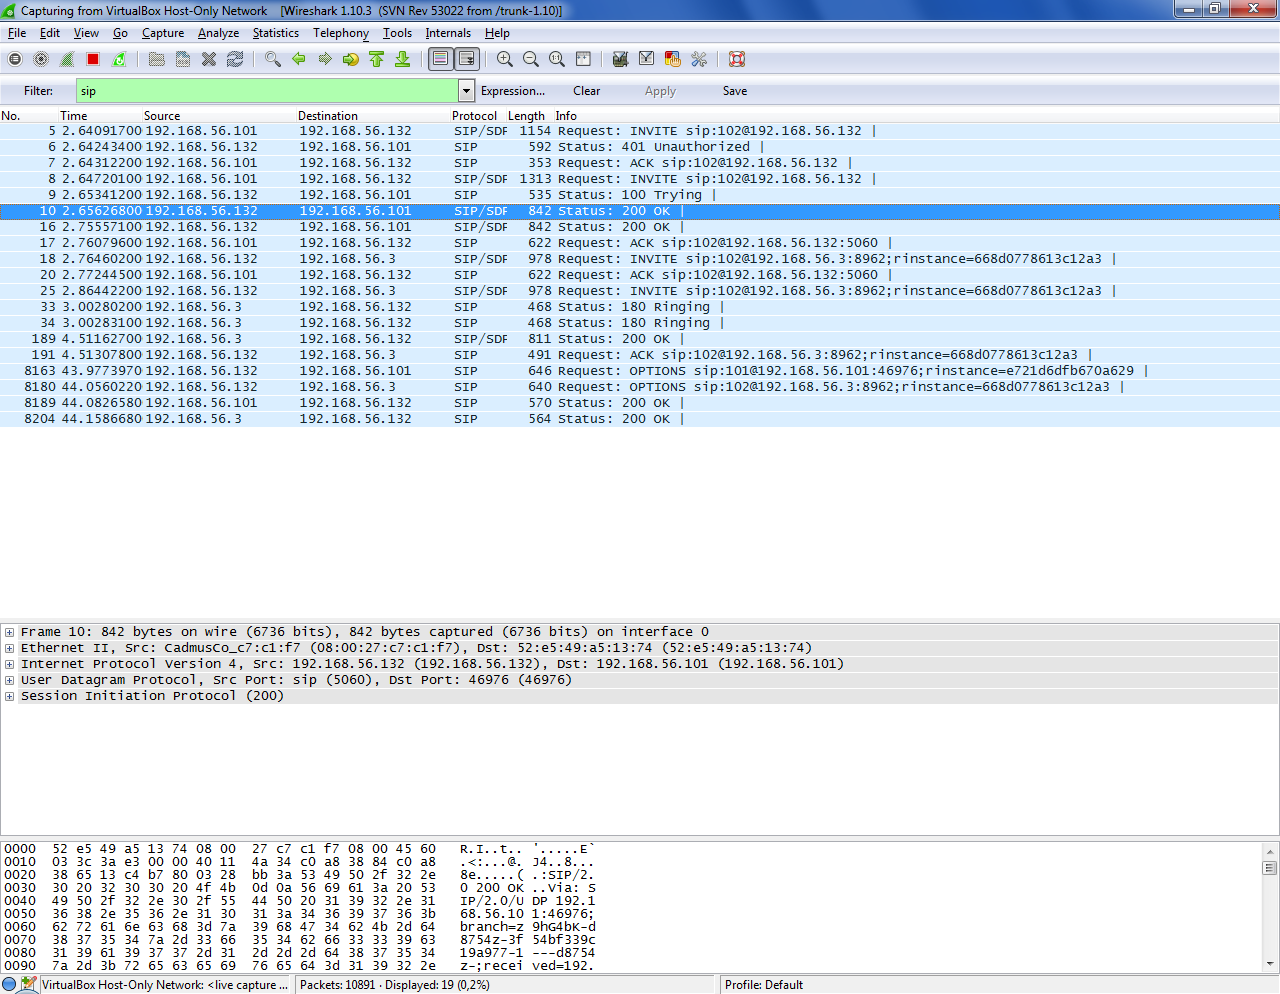
Task: Click the Find packet magnifier icon
Action: click(x=272, y=60)
